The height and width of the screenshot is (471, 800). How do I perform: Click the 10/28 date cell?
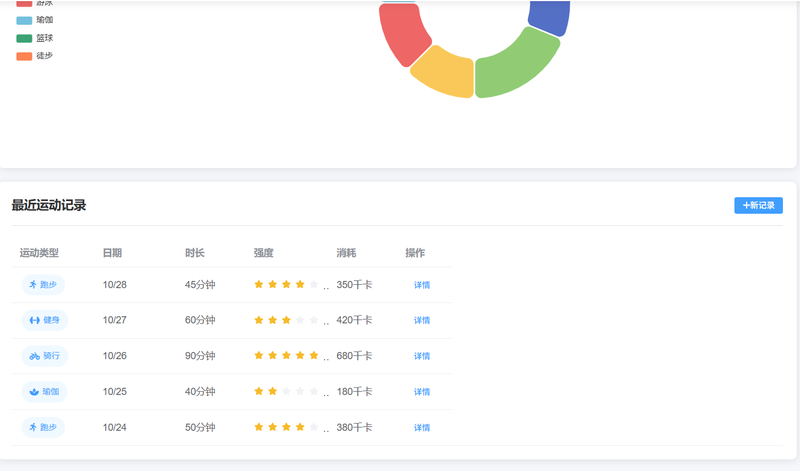(114, 285)
